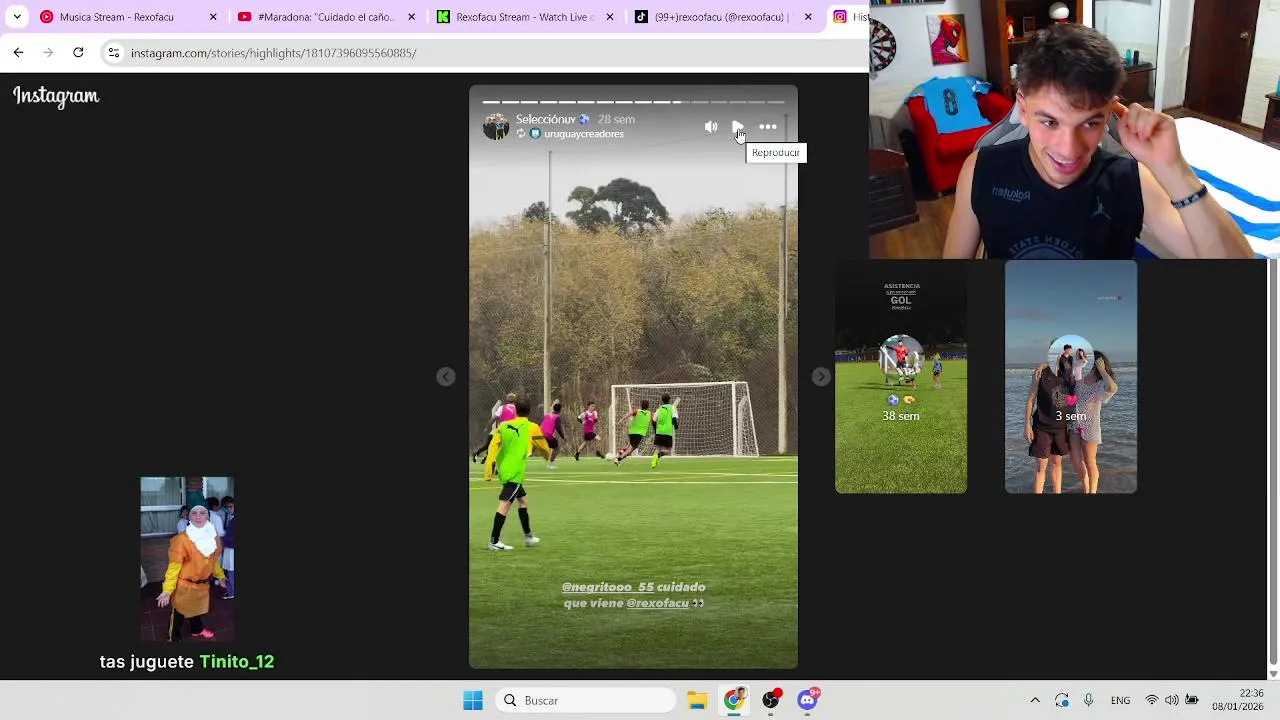
Task: View site information icon in address bar
Action: point(114,53)
